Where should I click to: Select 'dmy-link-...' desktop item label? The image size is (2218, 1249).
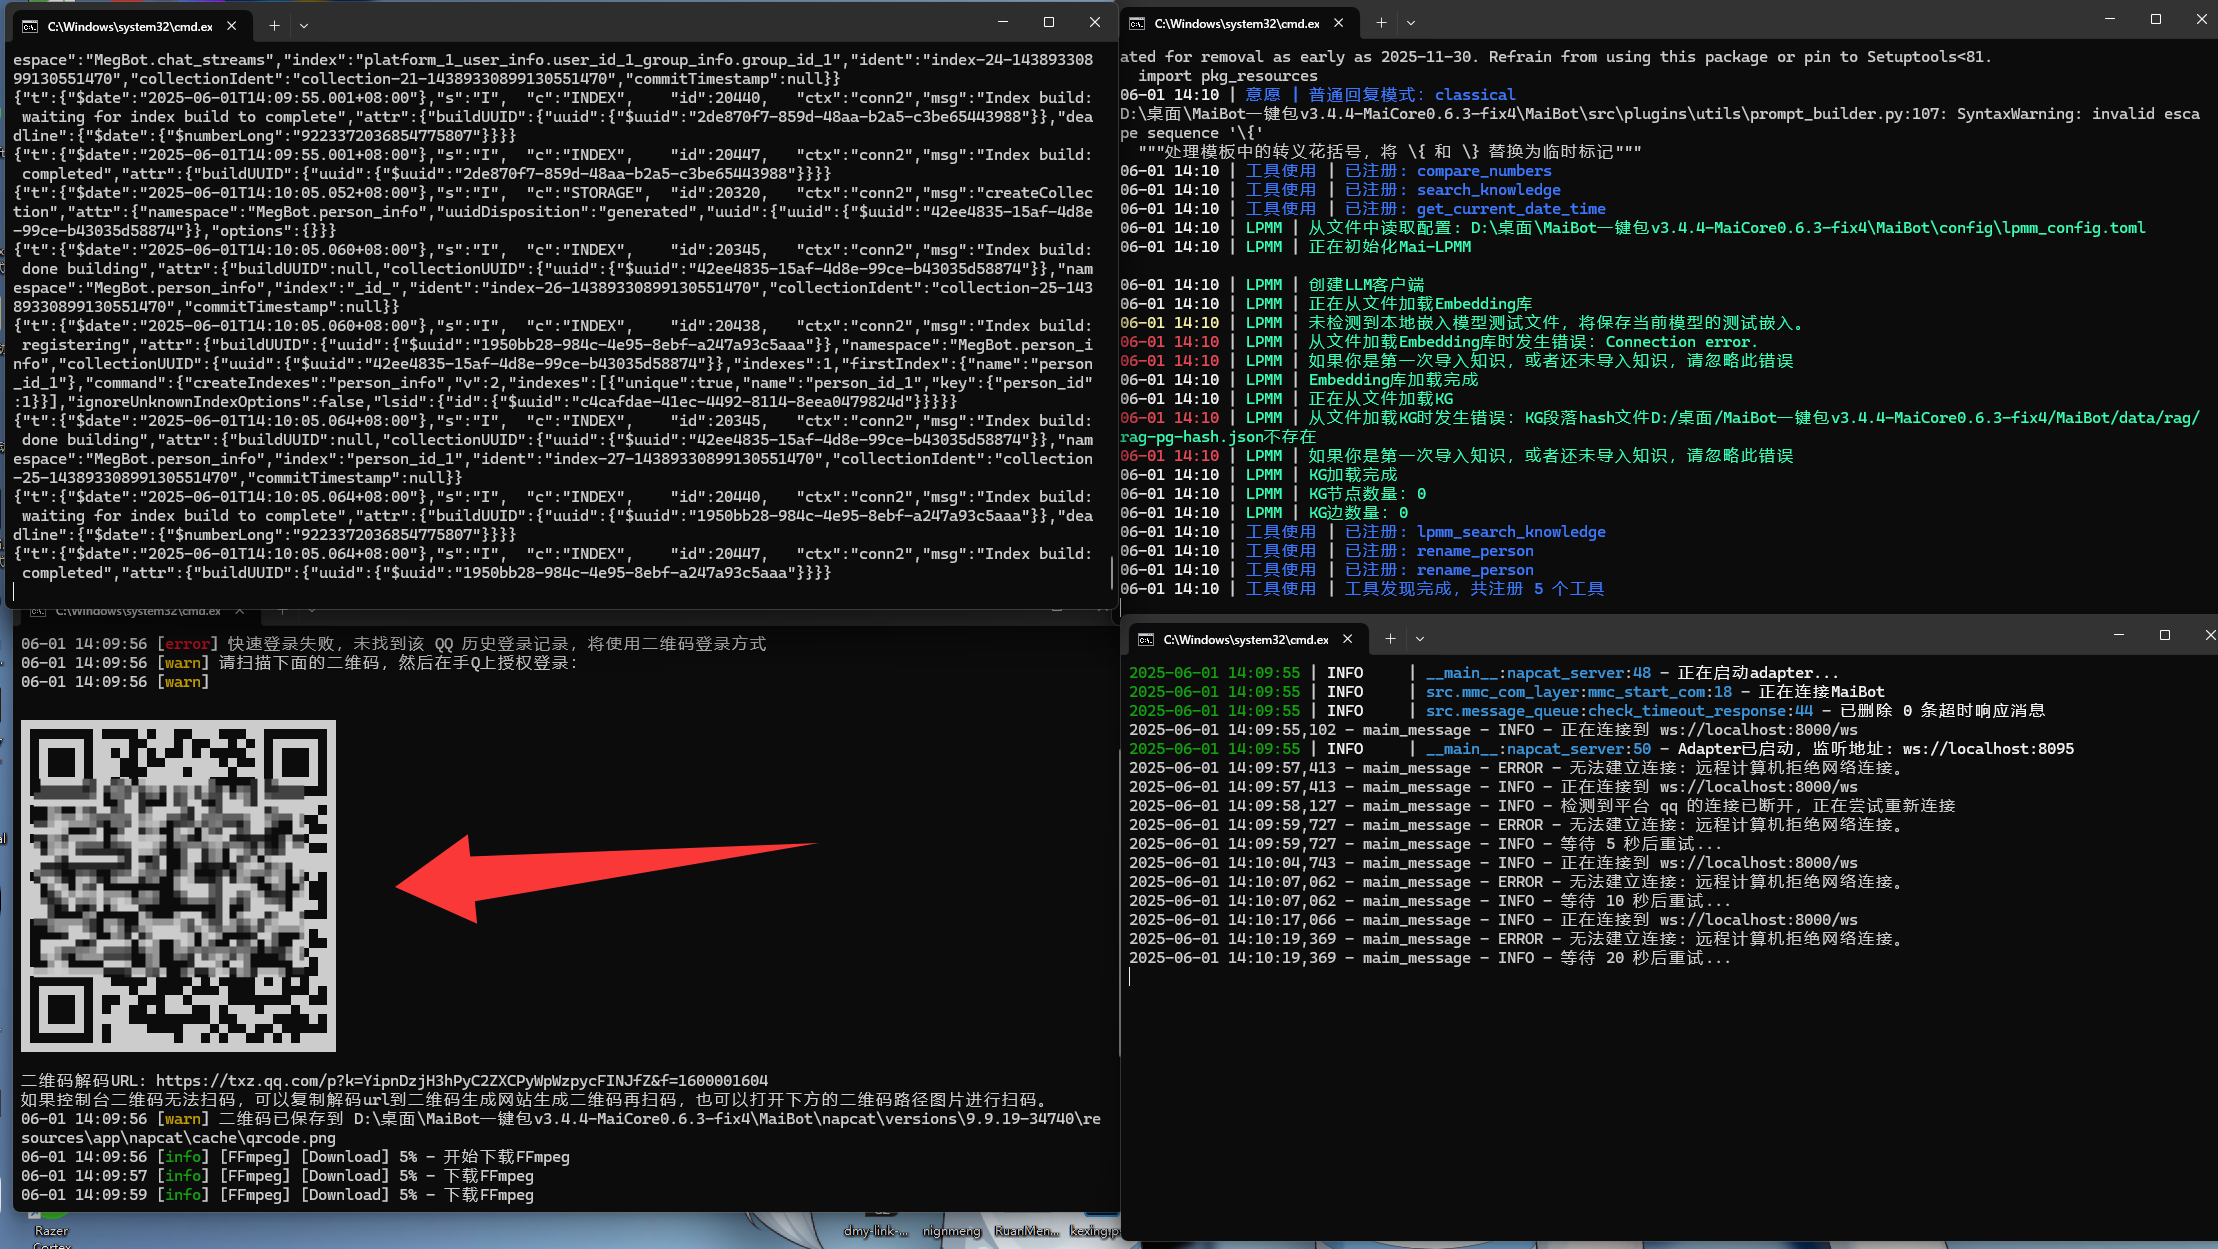[x=875, y=1231]
